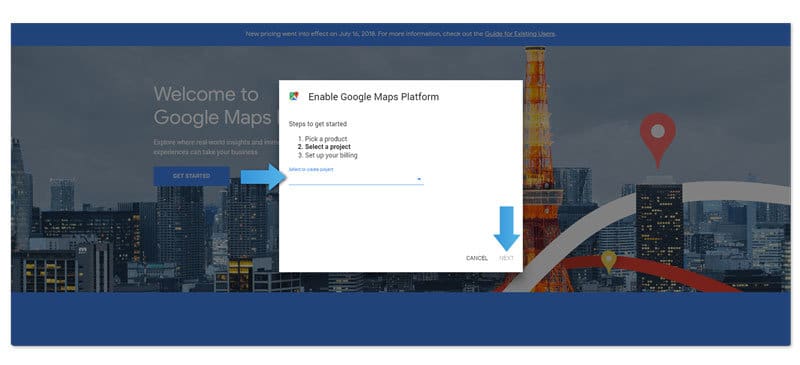Click the dropdown arrow on project selector
Screen dimensions: 800x365
coord(419,179)
